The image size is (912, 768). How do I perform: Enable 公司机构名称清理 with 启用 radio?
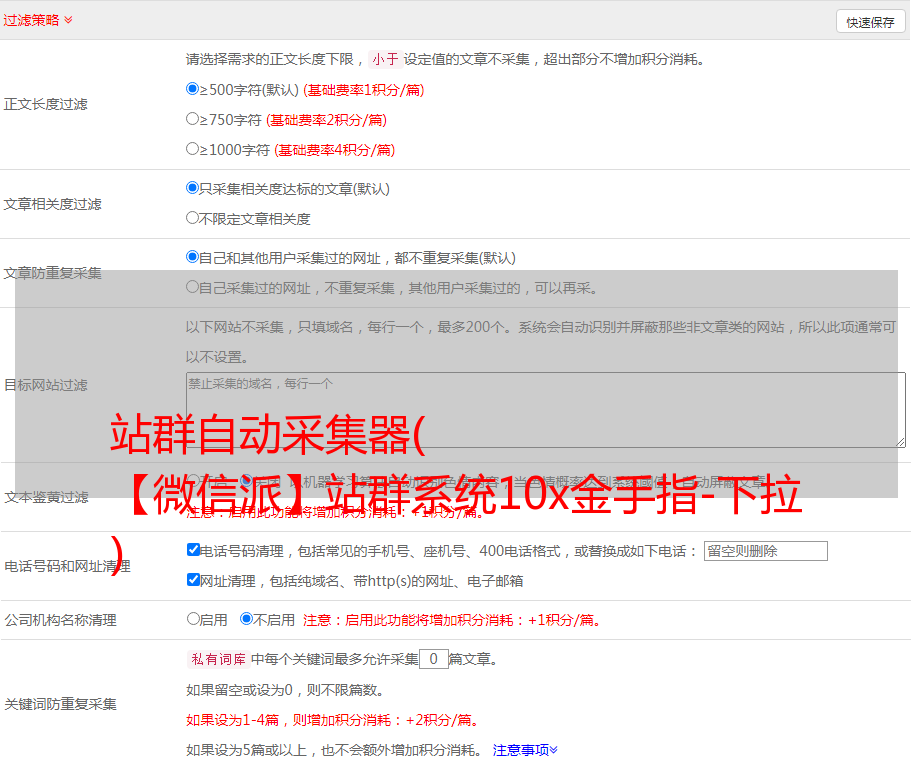coord(193,619)
